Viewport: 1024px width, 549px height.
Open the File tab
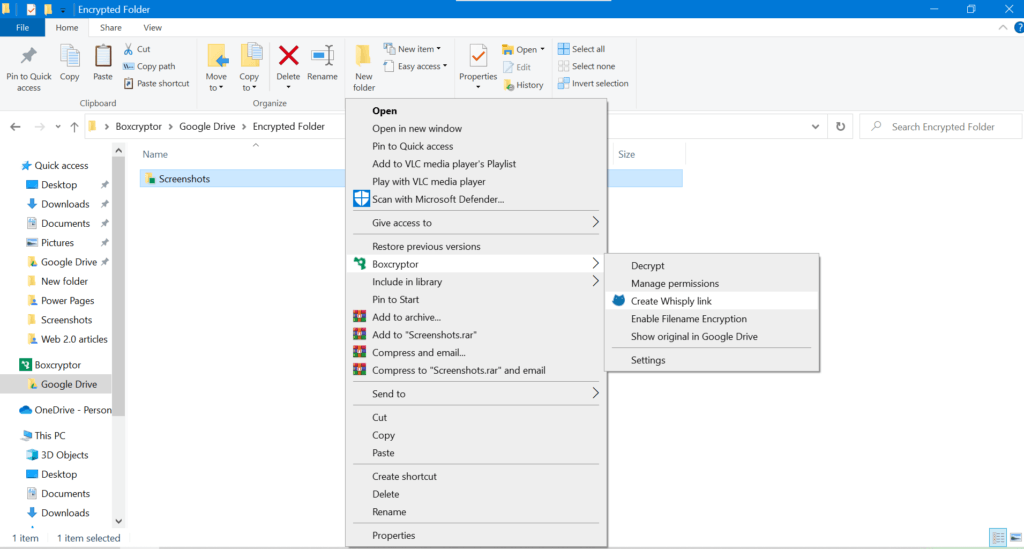[22, 27]
